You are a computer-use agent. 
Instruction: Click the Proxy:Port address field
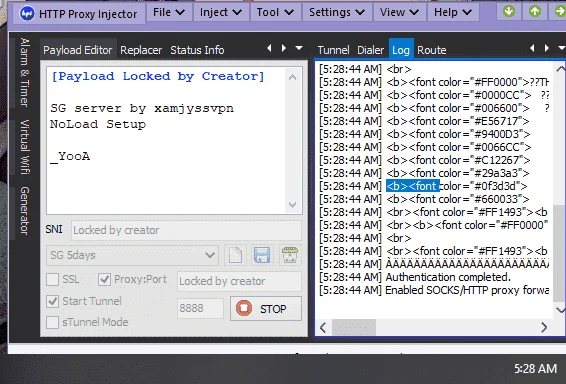tap(239, 281)
